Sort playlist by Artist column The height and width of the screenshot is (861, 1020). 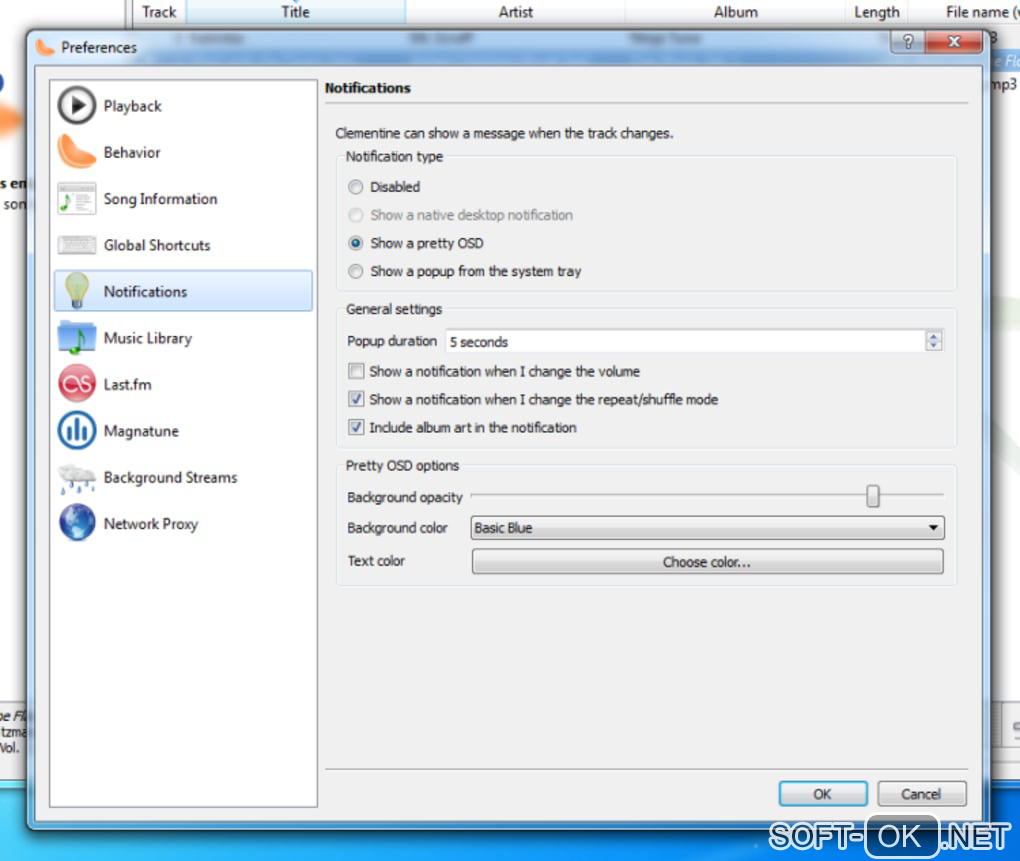(x=515, y=12)
